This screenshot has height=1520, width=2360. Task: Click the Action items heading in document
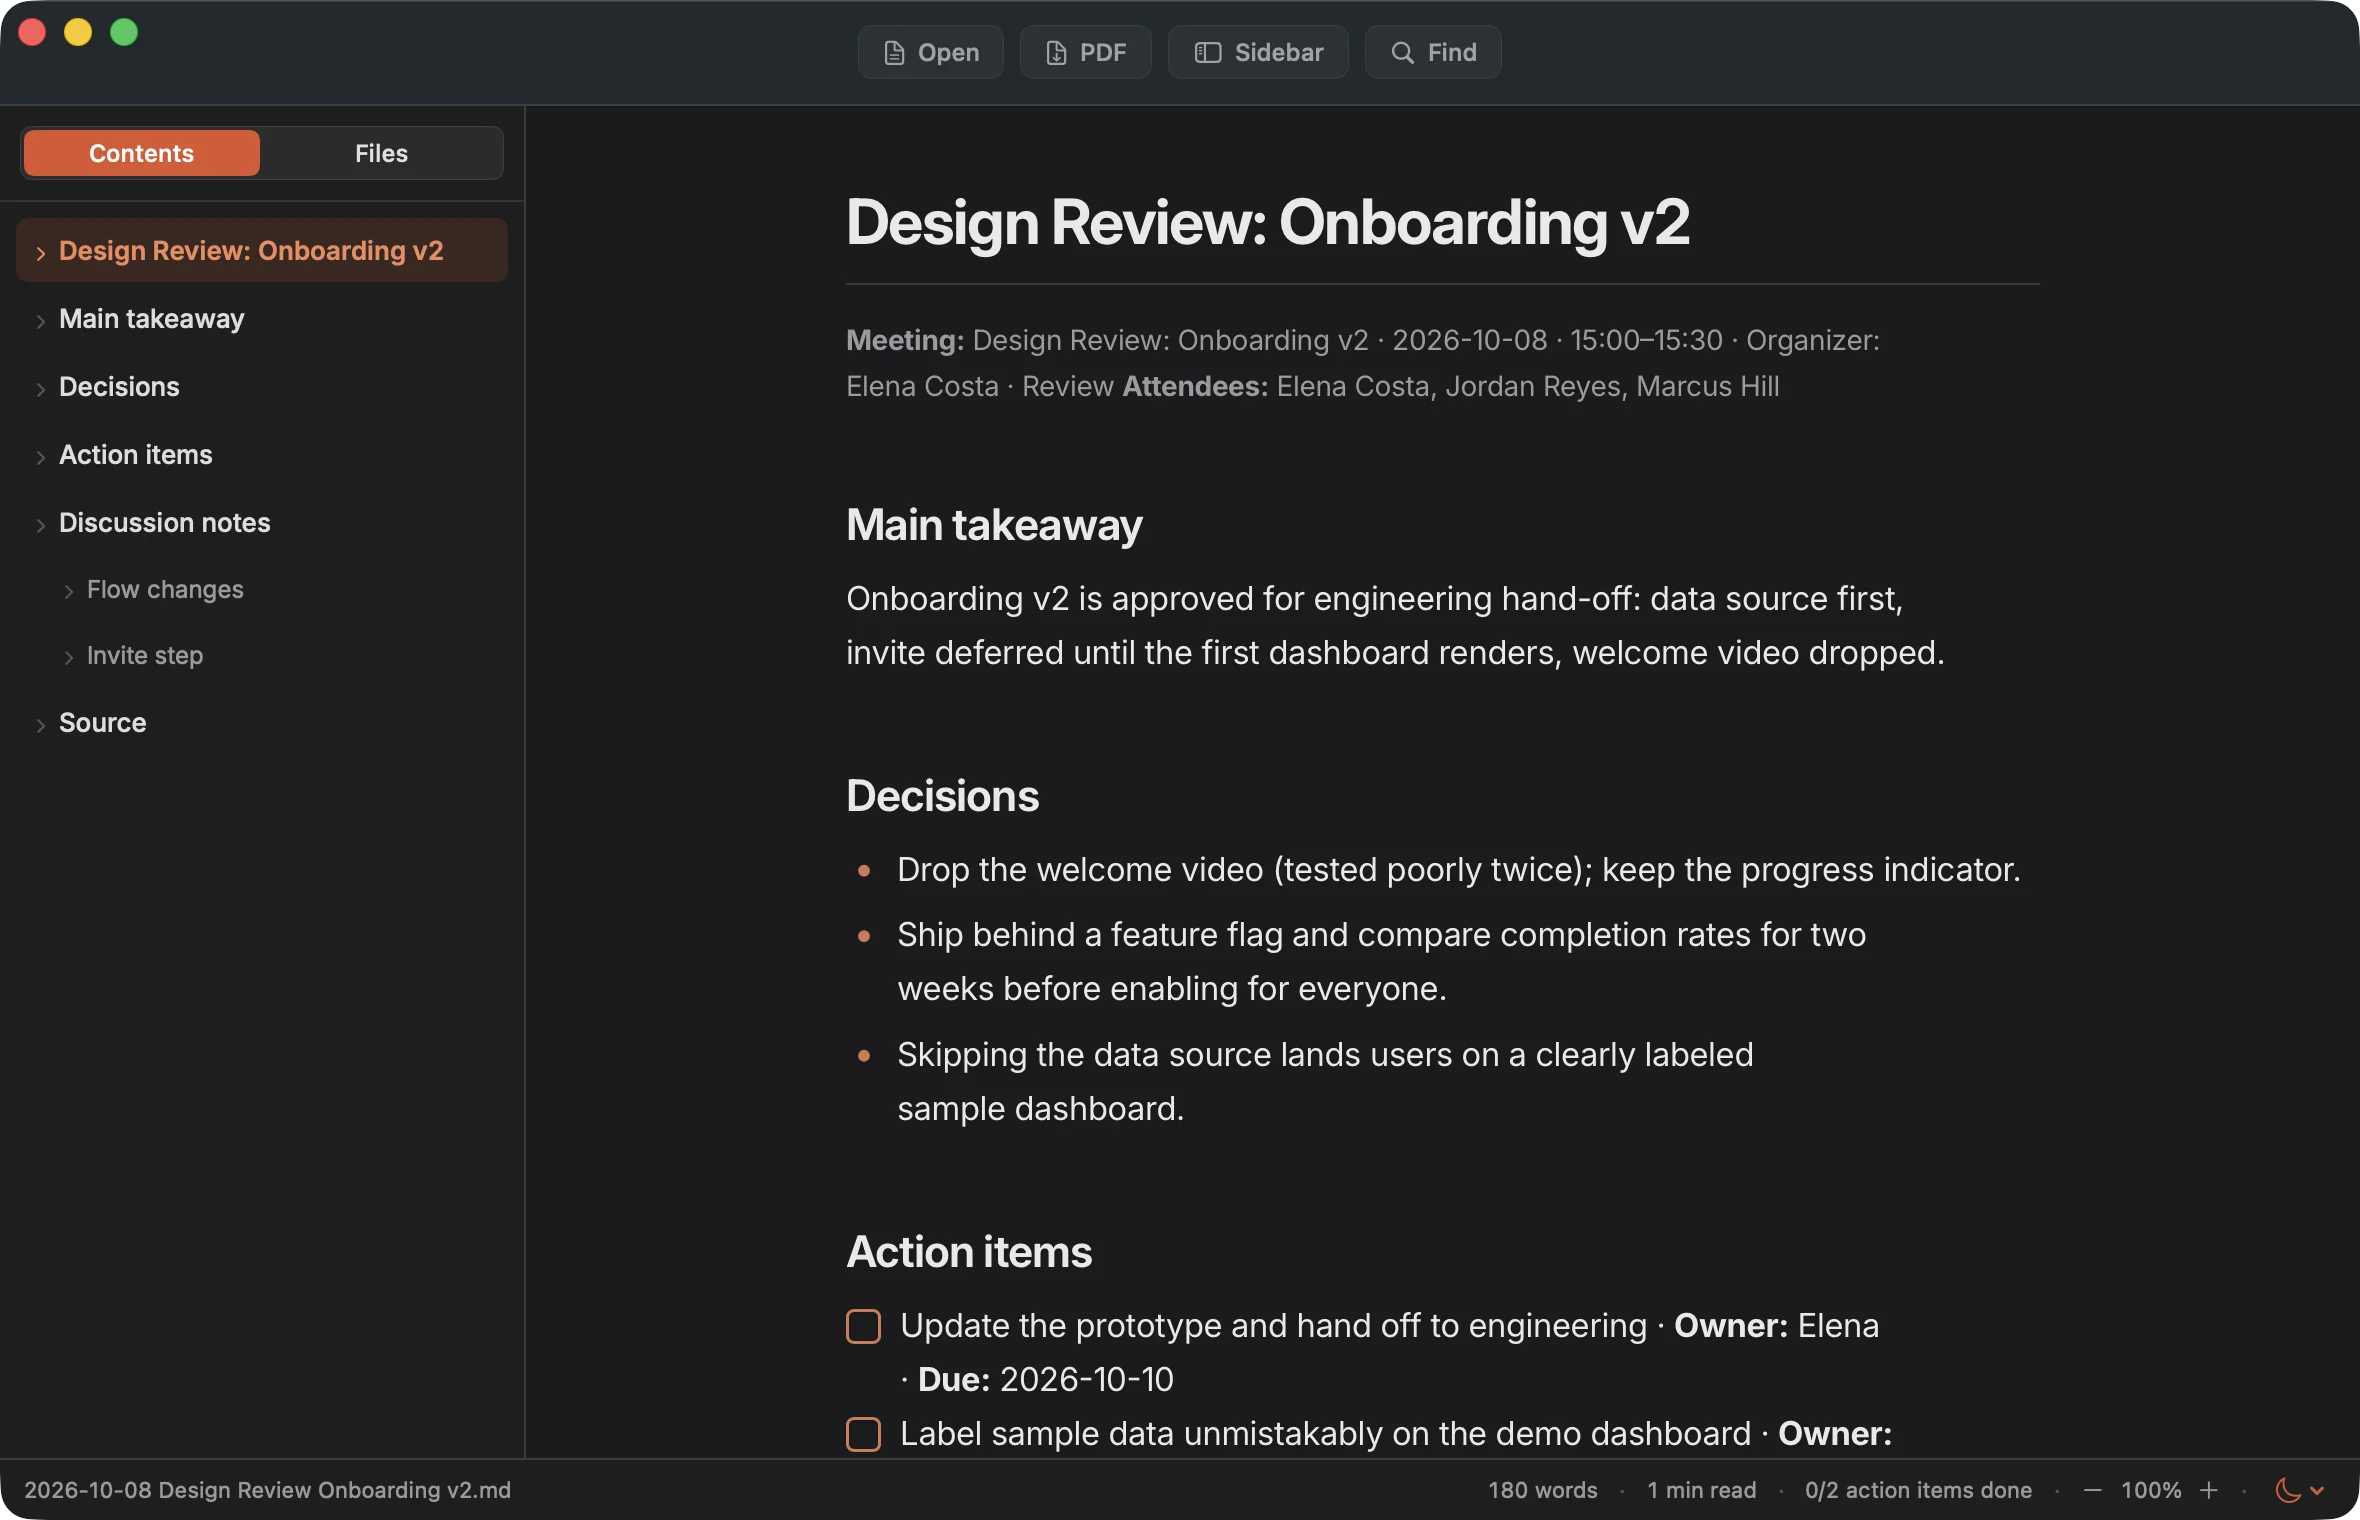click(969, 1252)
